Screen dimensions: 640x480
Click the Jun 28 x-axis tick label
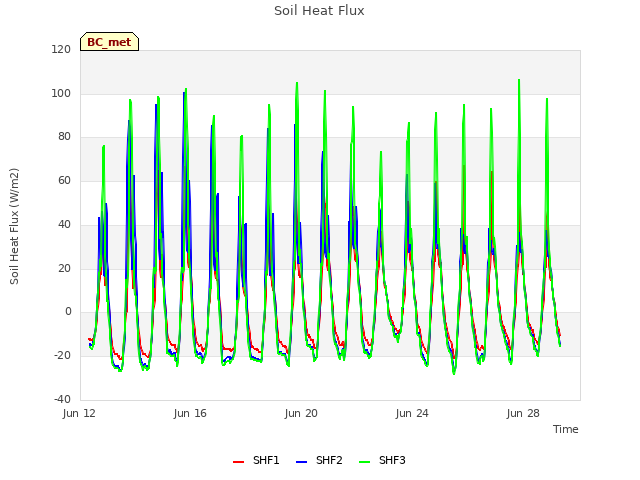click(523, 413)
